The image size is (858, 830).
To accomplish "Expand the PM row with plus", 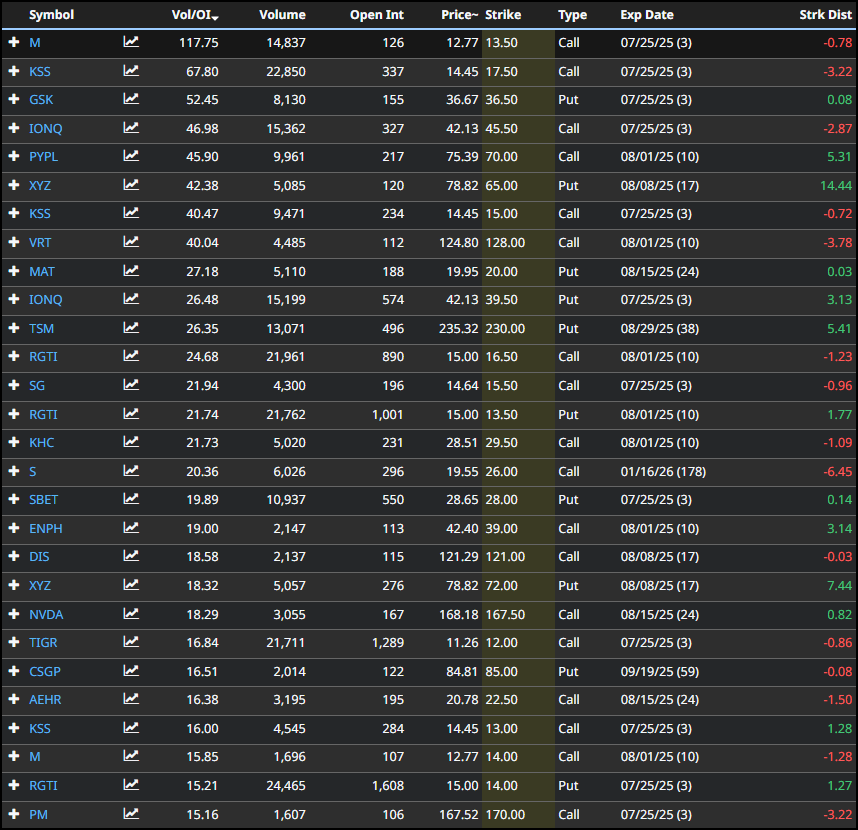I will click(x=14, y=814).
